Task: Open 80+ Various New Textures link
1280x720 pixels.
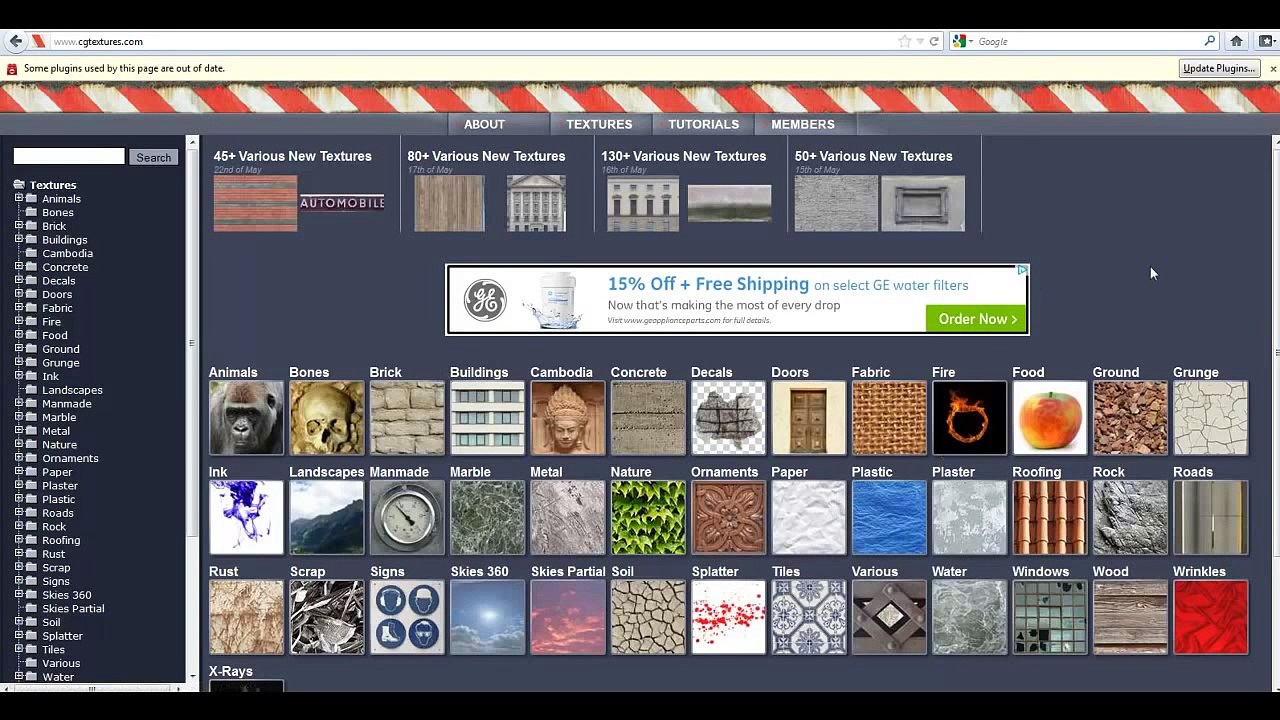Action: [486, 156]
